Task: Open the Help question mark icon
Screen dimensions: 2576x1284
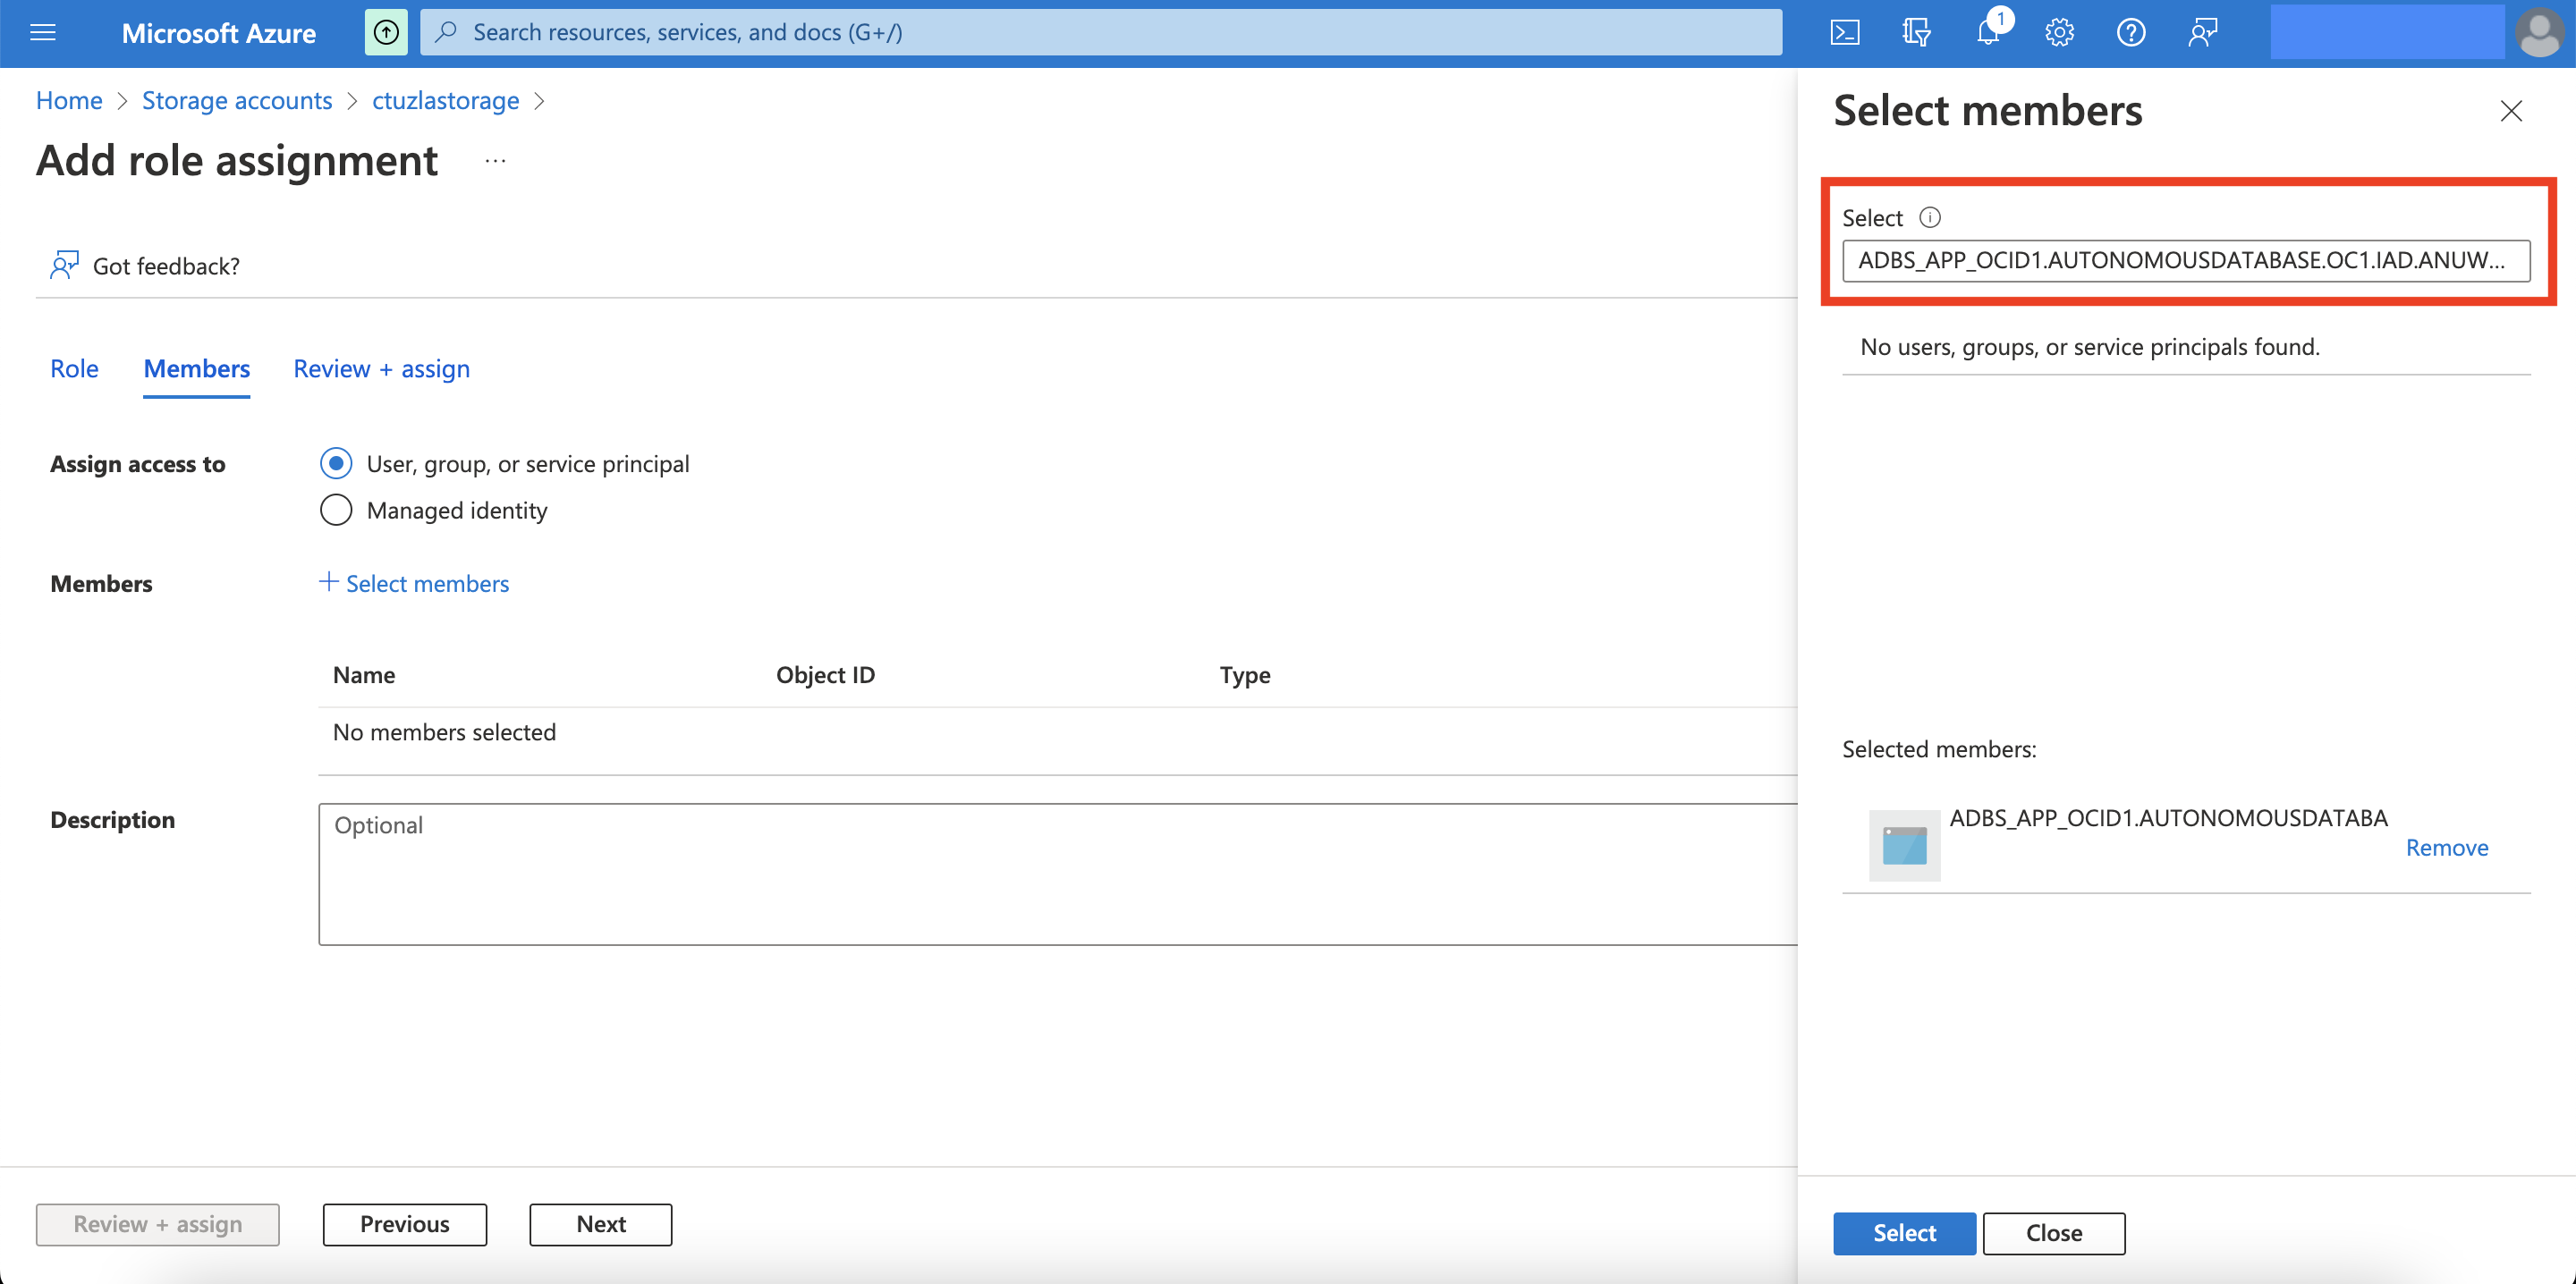Action: point(2131,33)
